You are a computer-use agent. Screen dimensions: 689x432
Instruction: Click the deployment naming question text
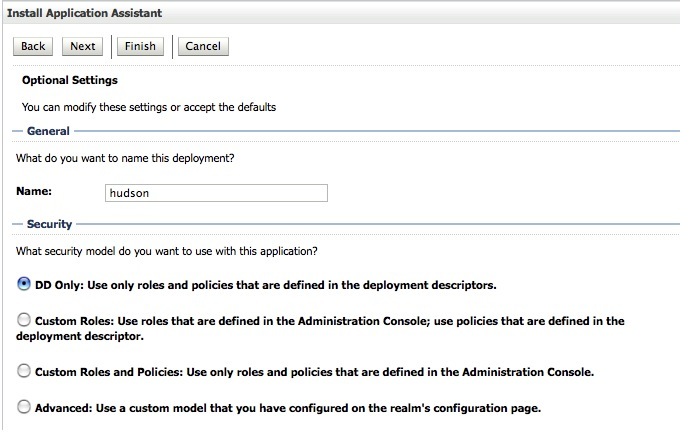click(125, 157)
